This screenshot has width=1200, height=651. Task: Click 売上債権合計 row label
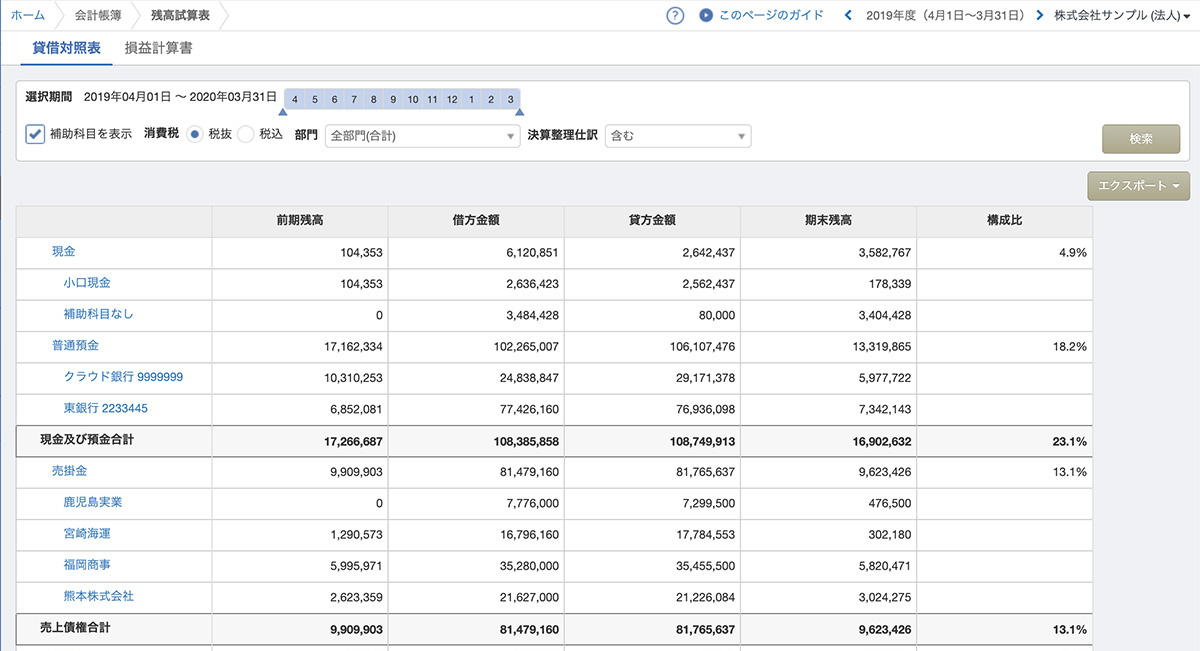tap(75, 629)
